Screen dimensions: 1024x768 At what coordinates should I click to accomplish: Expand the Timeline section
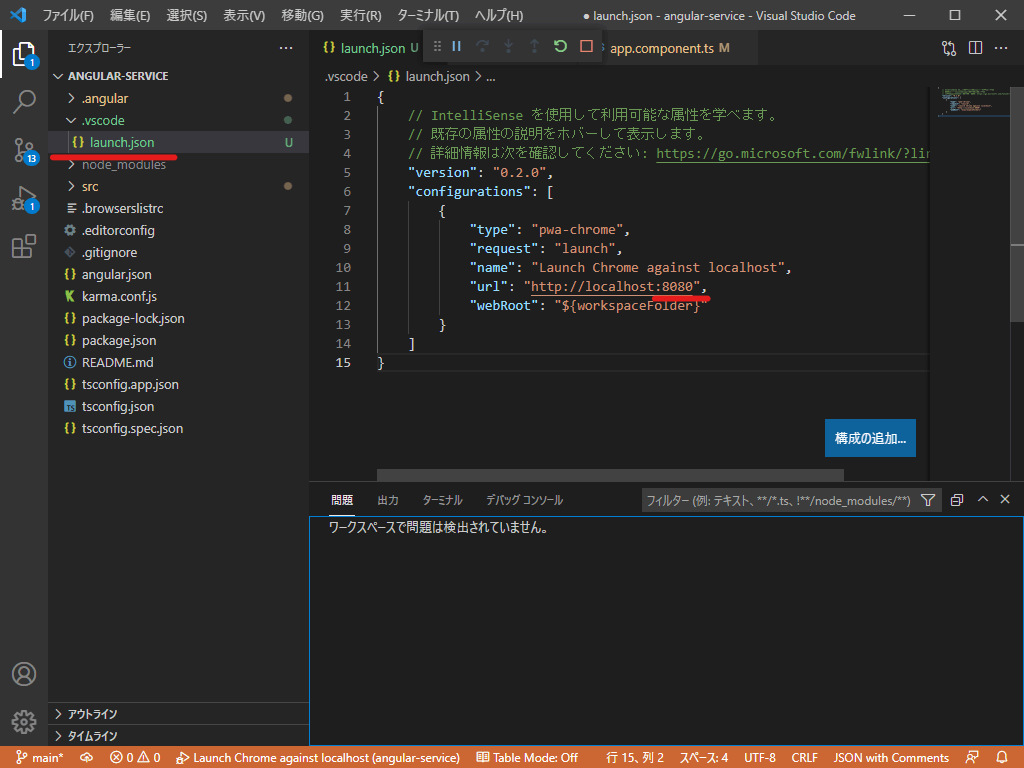(178, 736)
